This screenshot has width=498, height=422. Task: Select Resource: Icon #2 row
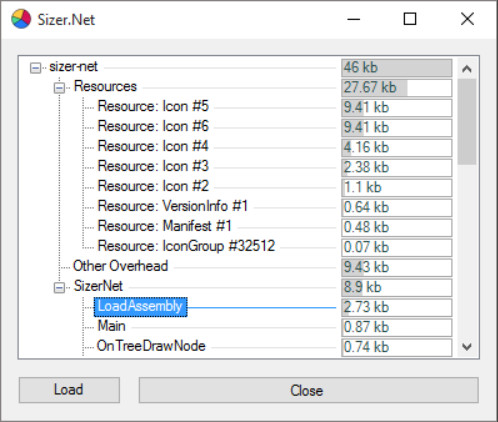pyautogui.click(x=153, y=186)
